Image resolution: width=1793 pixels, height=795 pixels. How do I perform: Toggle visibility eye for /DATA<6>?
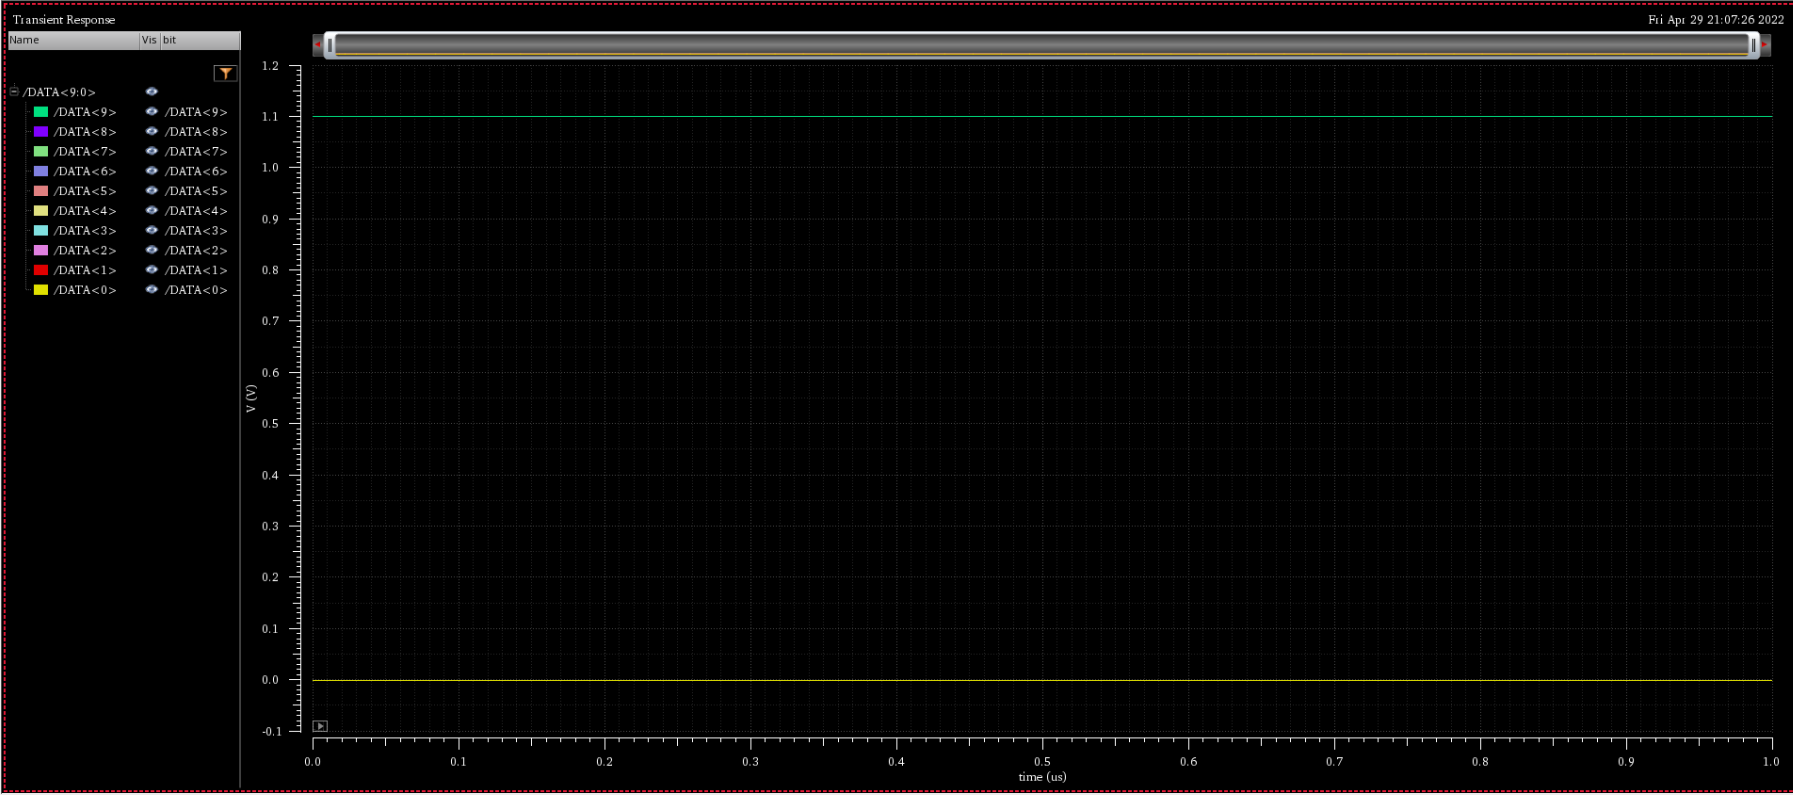152,171
